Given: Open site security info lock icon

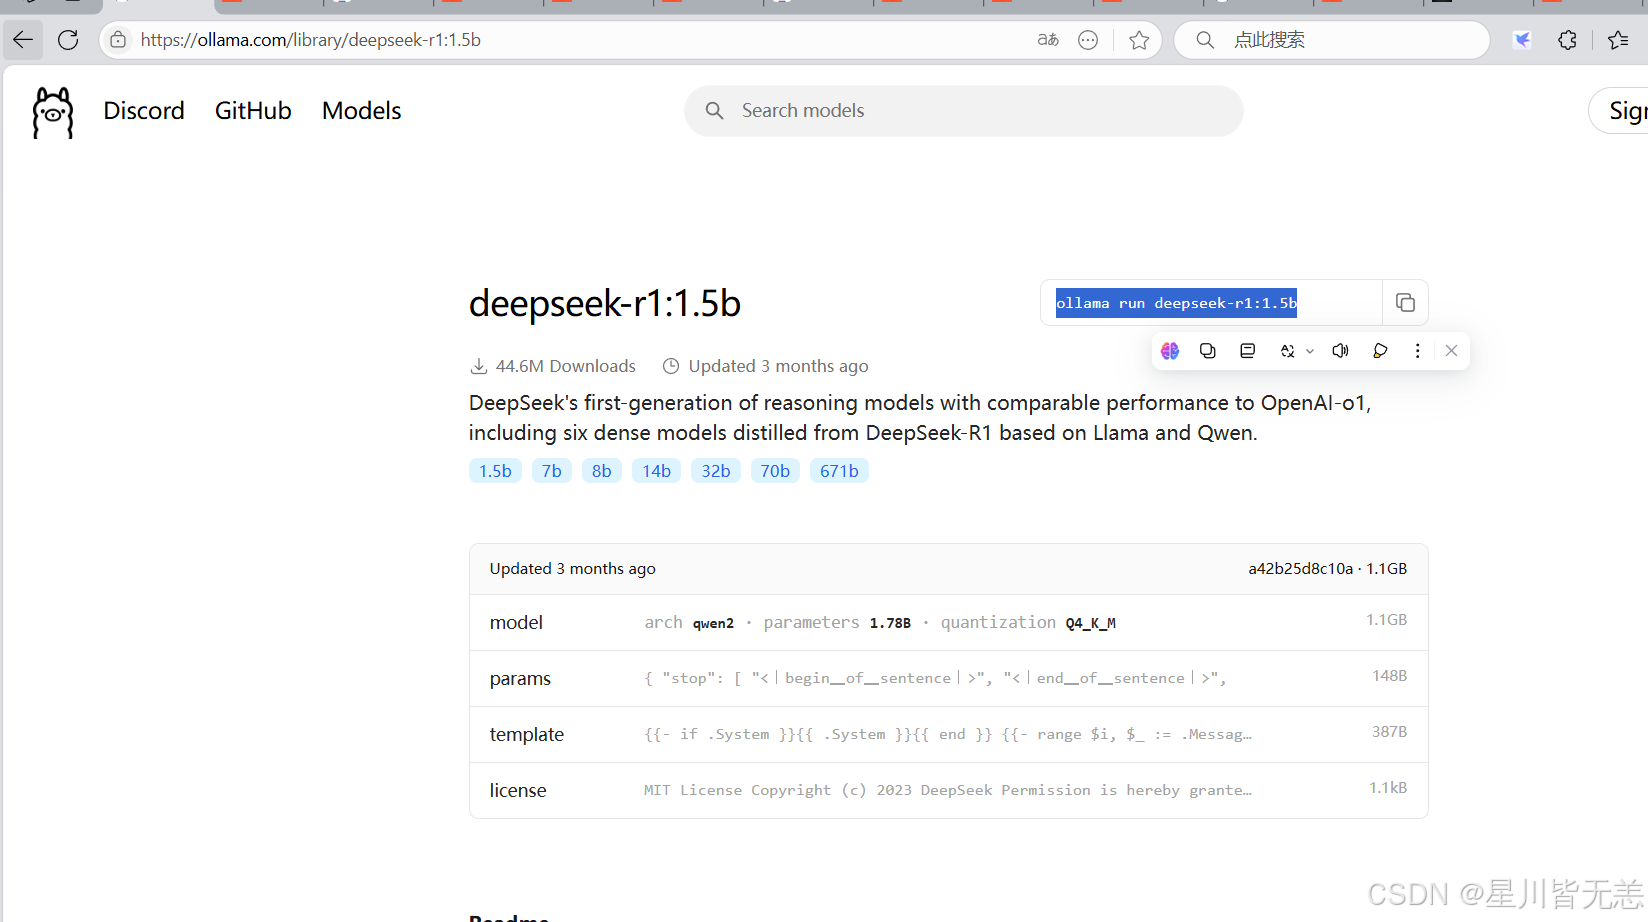Looking at the screenshot, I should point(118,40).
